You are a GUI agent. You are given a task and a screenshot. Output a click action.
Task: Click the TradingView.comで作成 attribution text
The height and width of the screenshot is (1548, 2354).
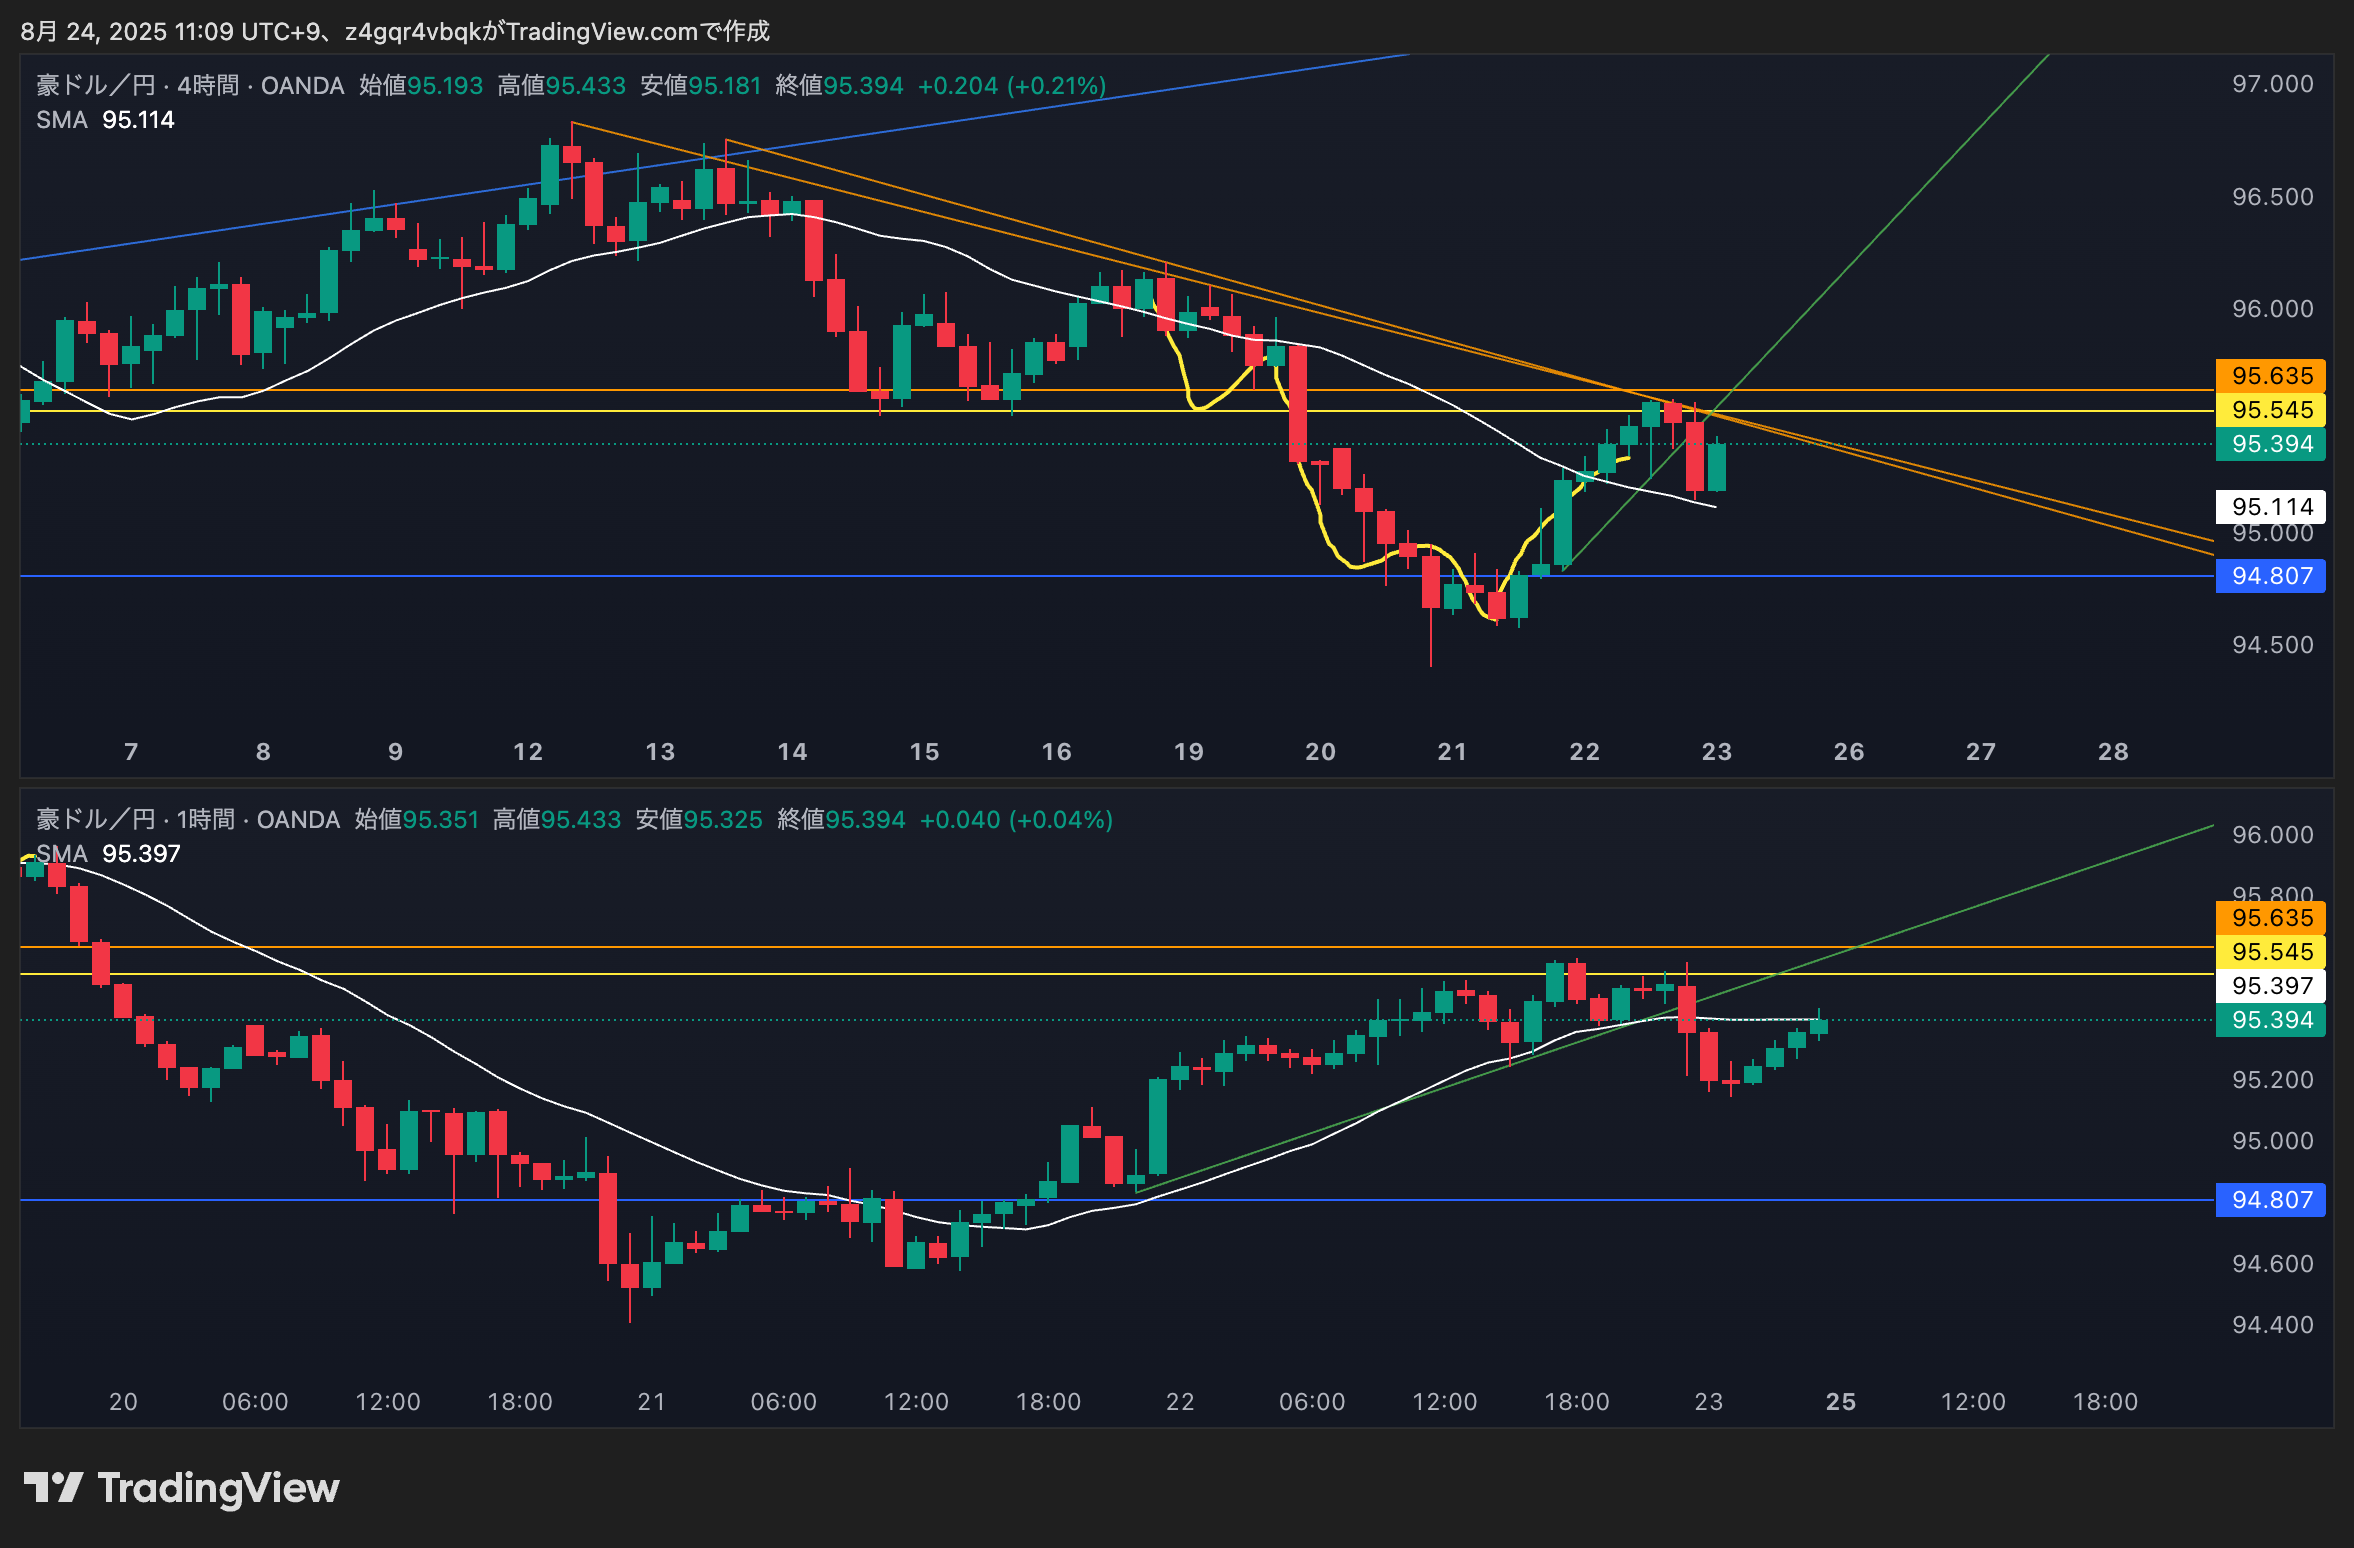tap(638, 32)
